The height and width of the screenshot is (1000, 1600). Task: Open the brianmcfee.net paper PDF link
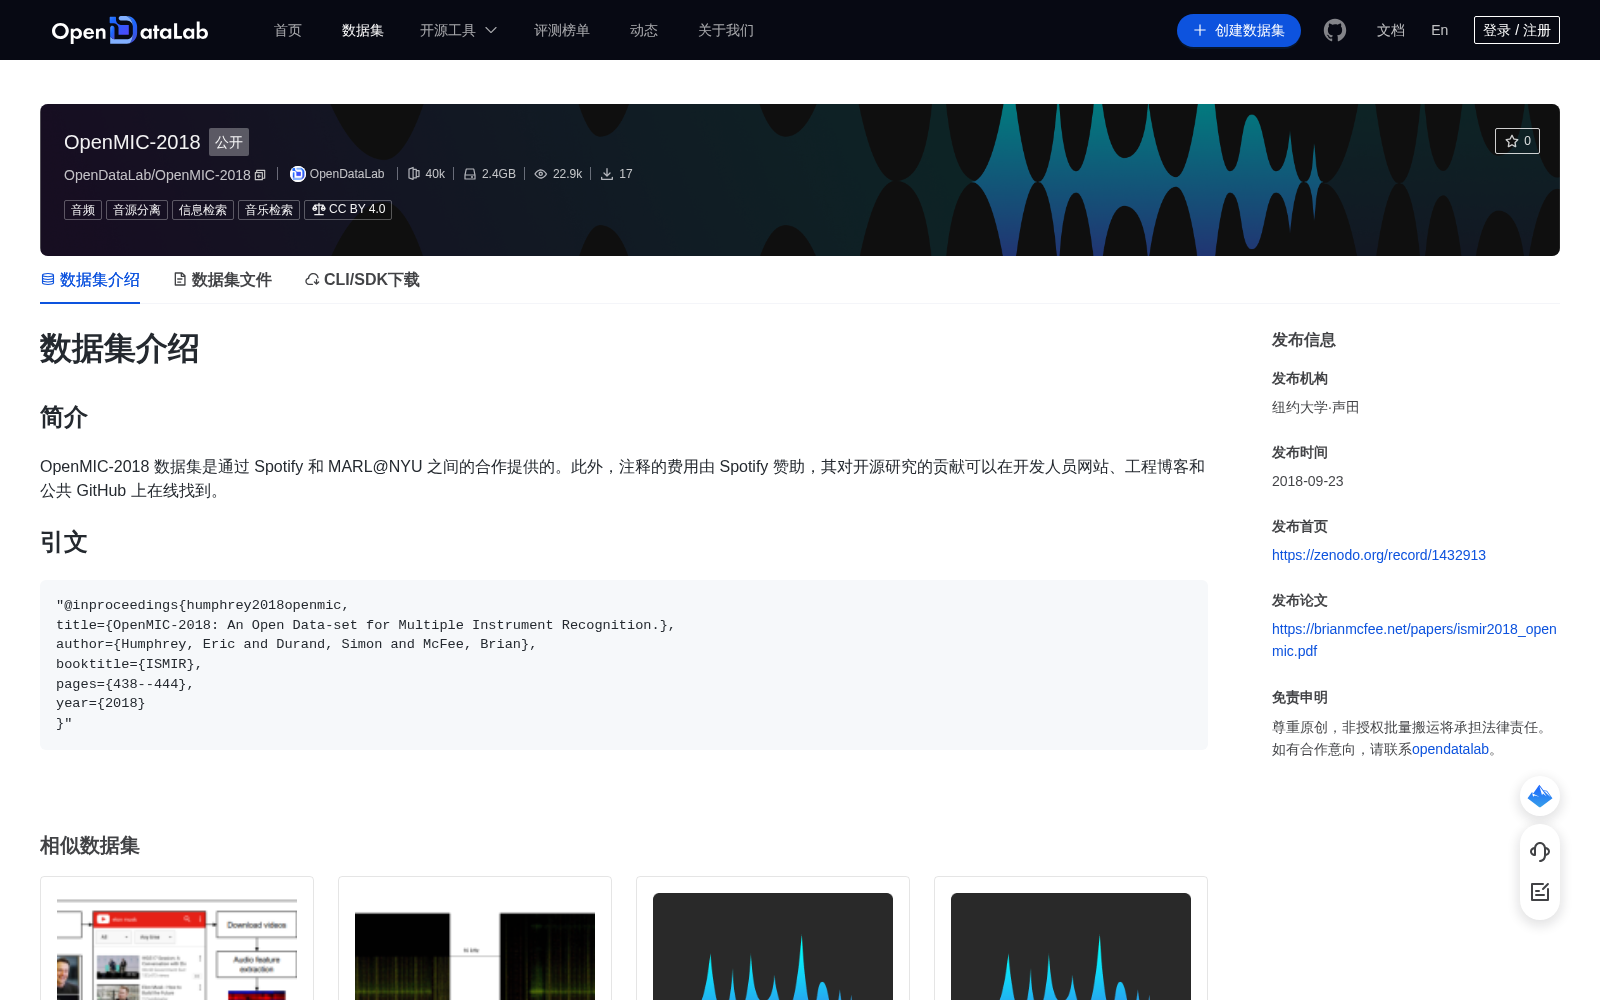pos(1414,640)
